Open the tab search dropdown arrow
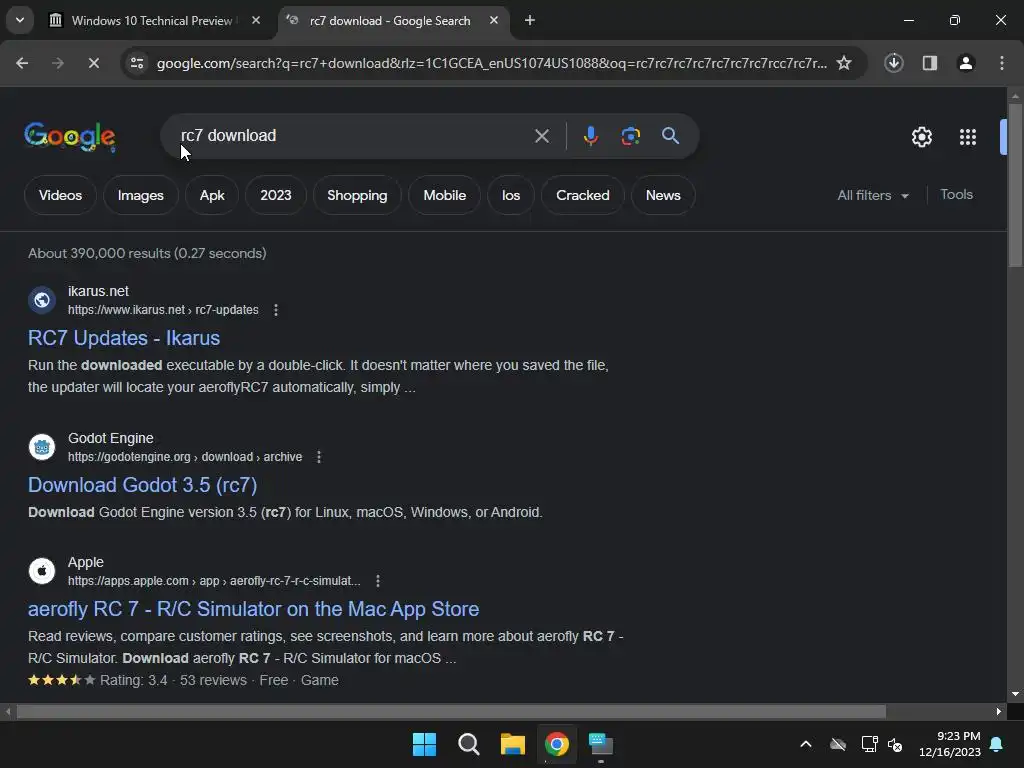Screen dimensions: 1024x768 coord(20,20)
